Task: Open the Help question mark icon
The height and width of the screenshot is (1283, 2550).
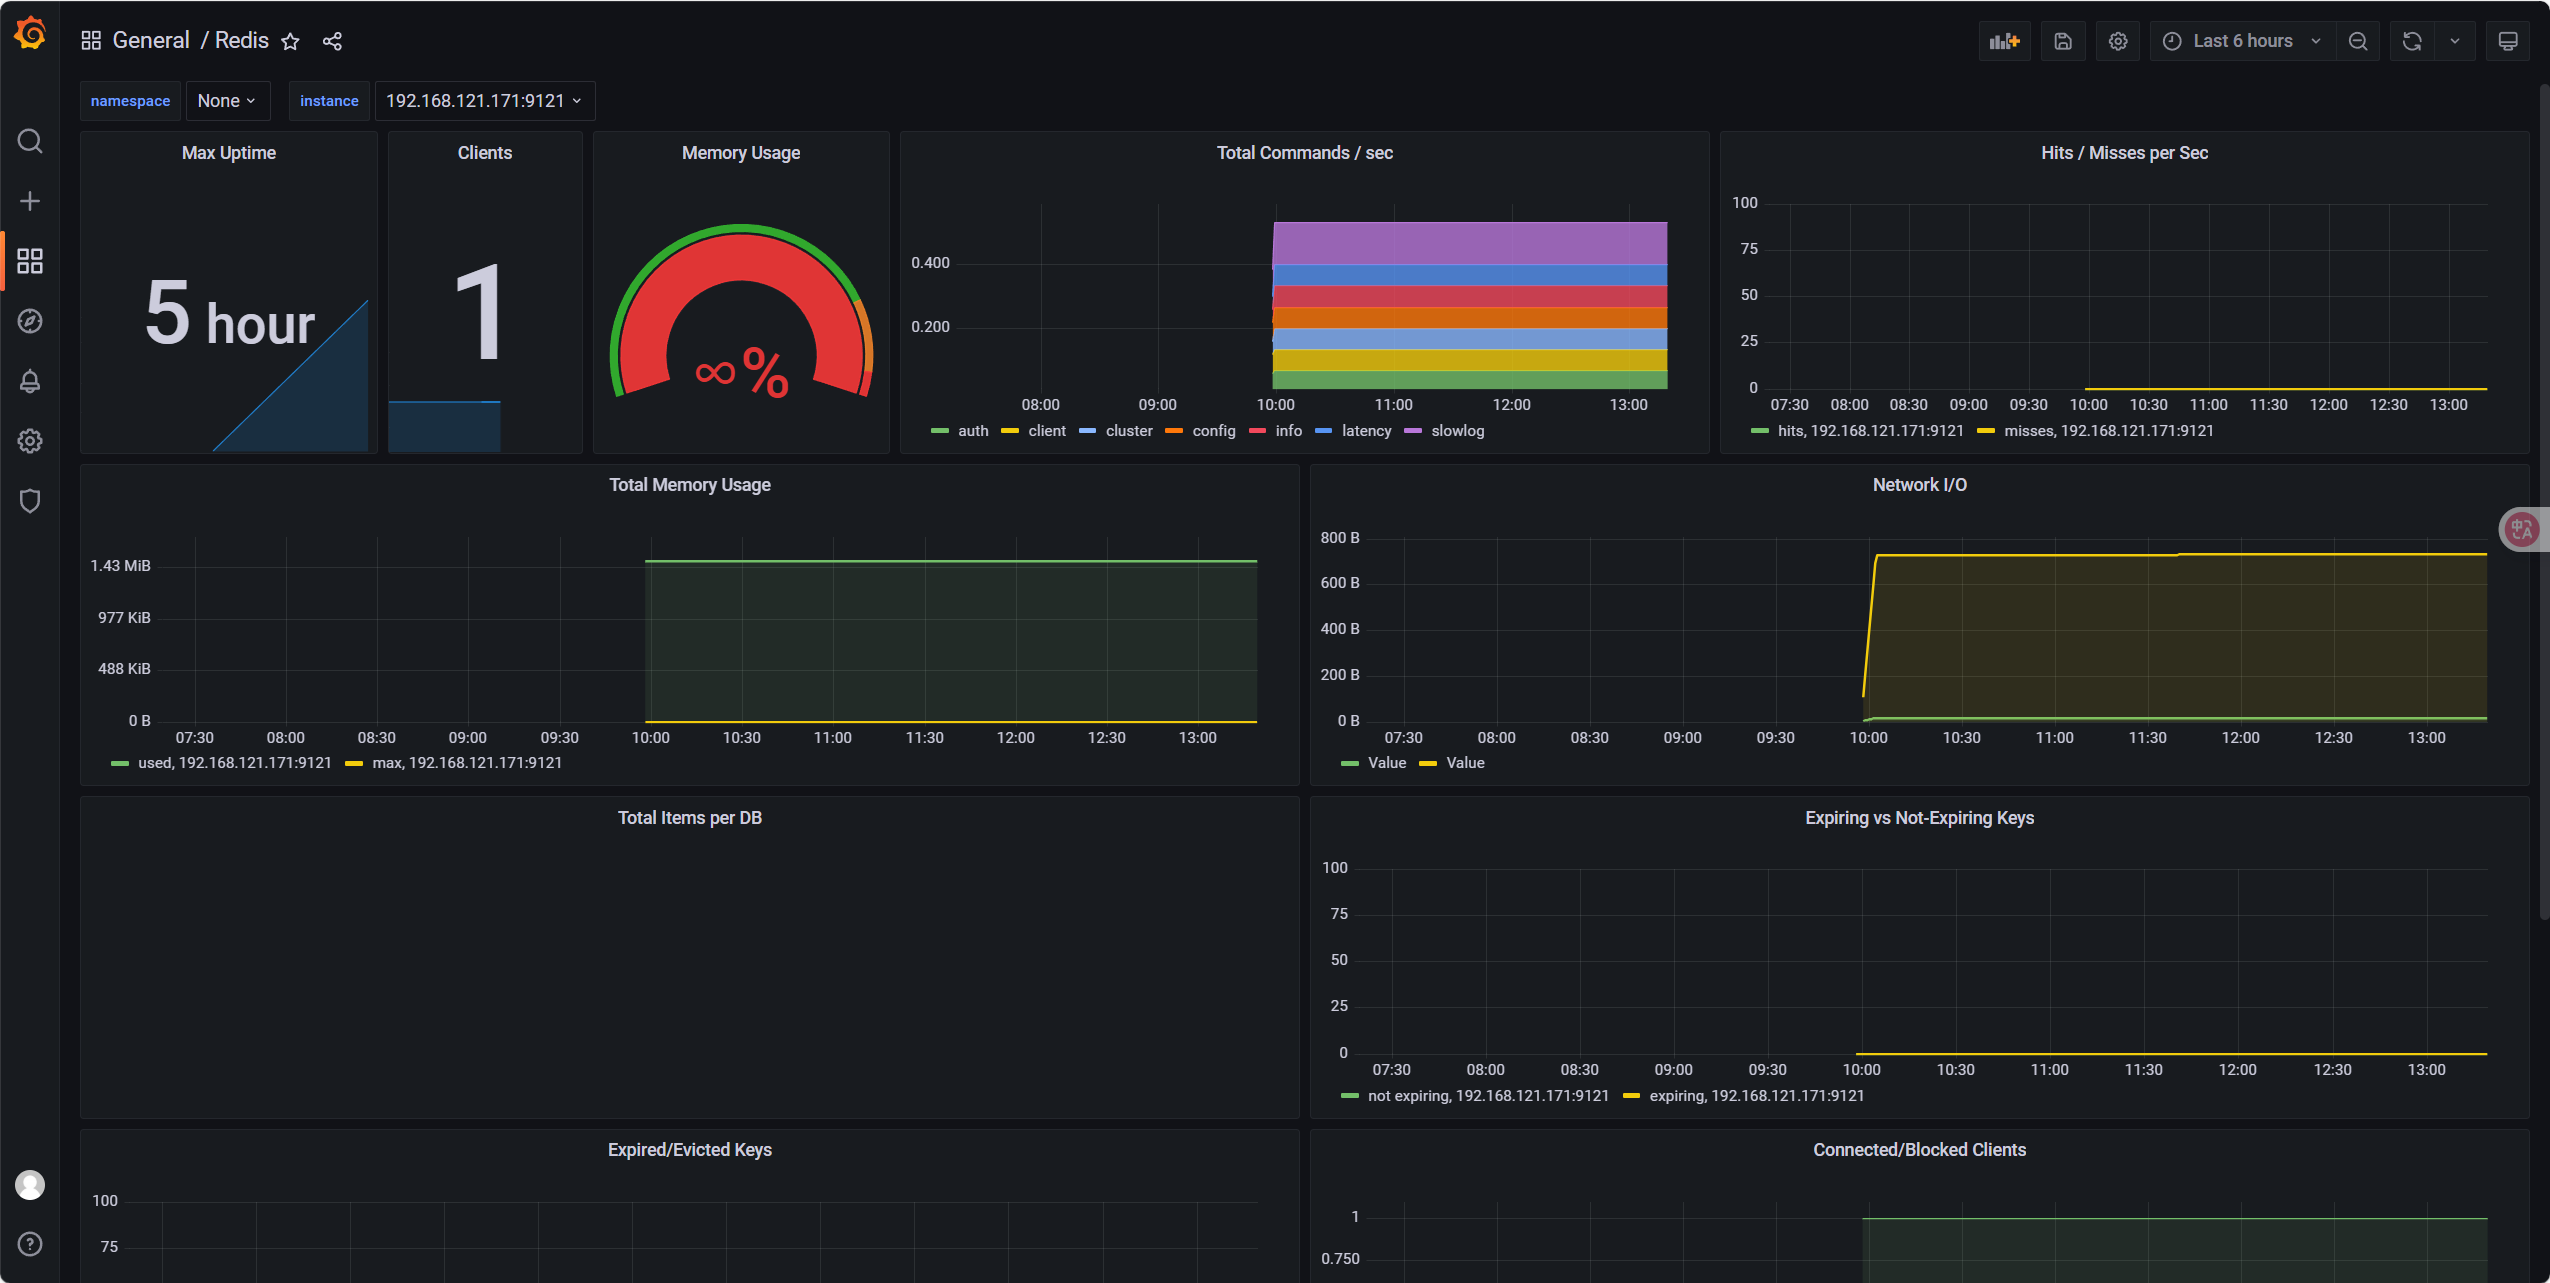Action: (x=30, y=1244)
